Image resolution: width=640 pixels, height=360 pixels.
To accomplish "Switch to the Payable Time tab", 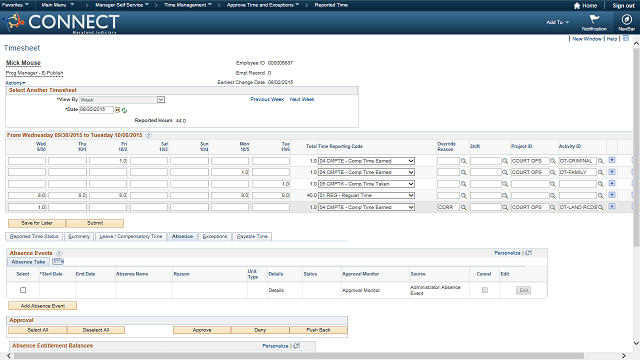I will (252, 236).
